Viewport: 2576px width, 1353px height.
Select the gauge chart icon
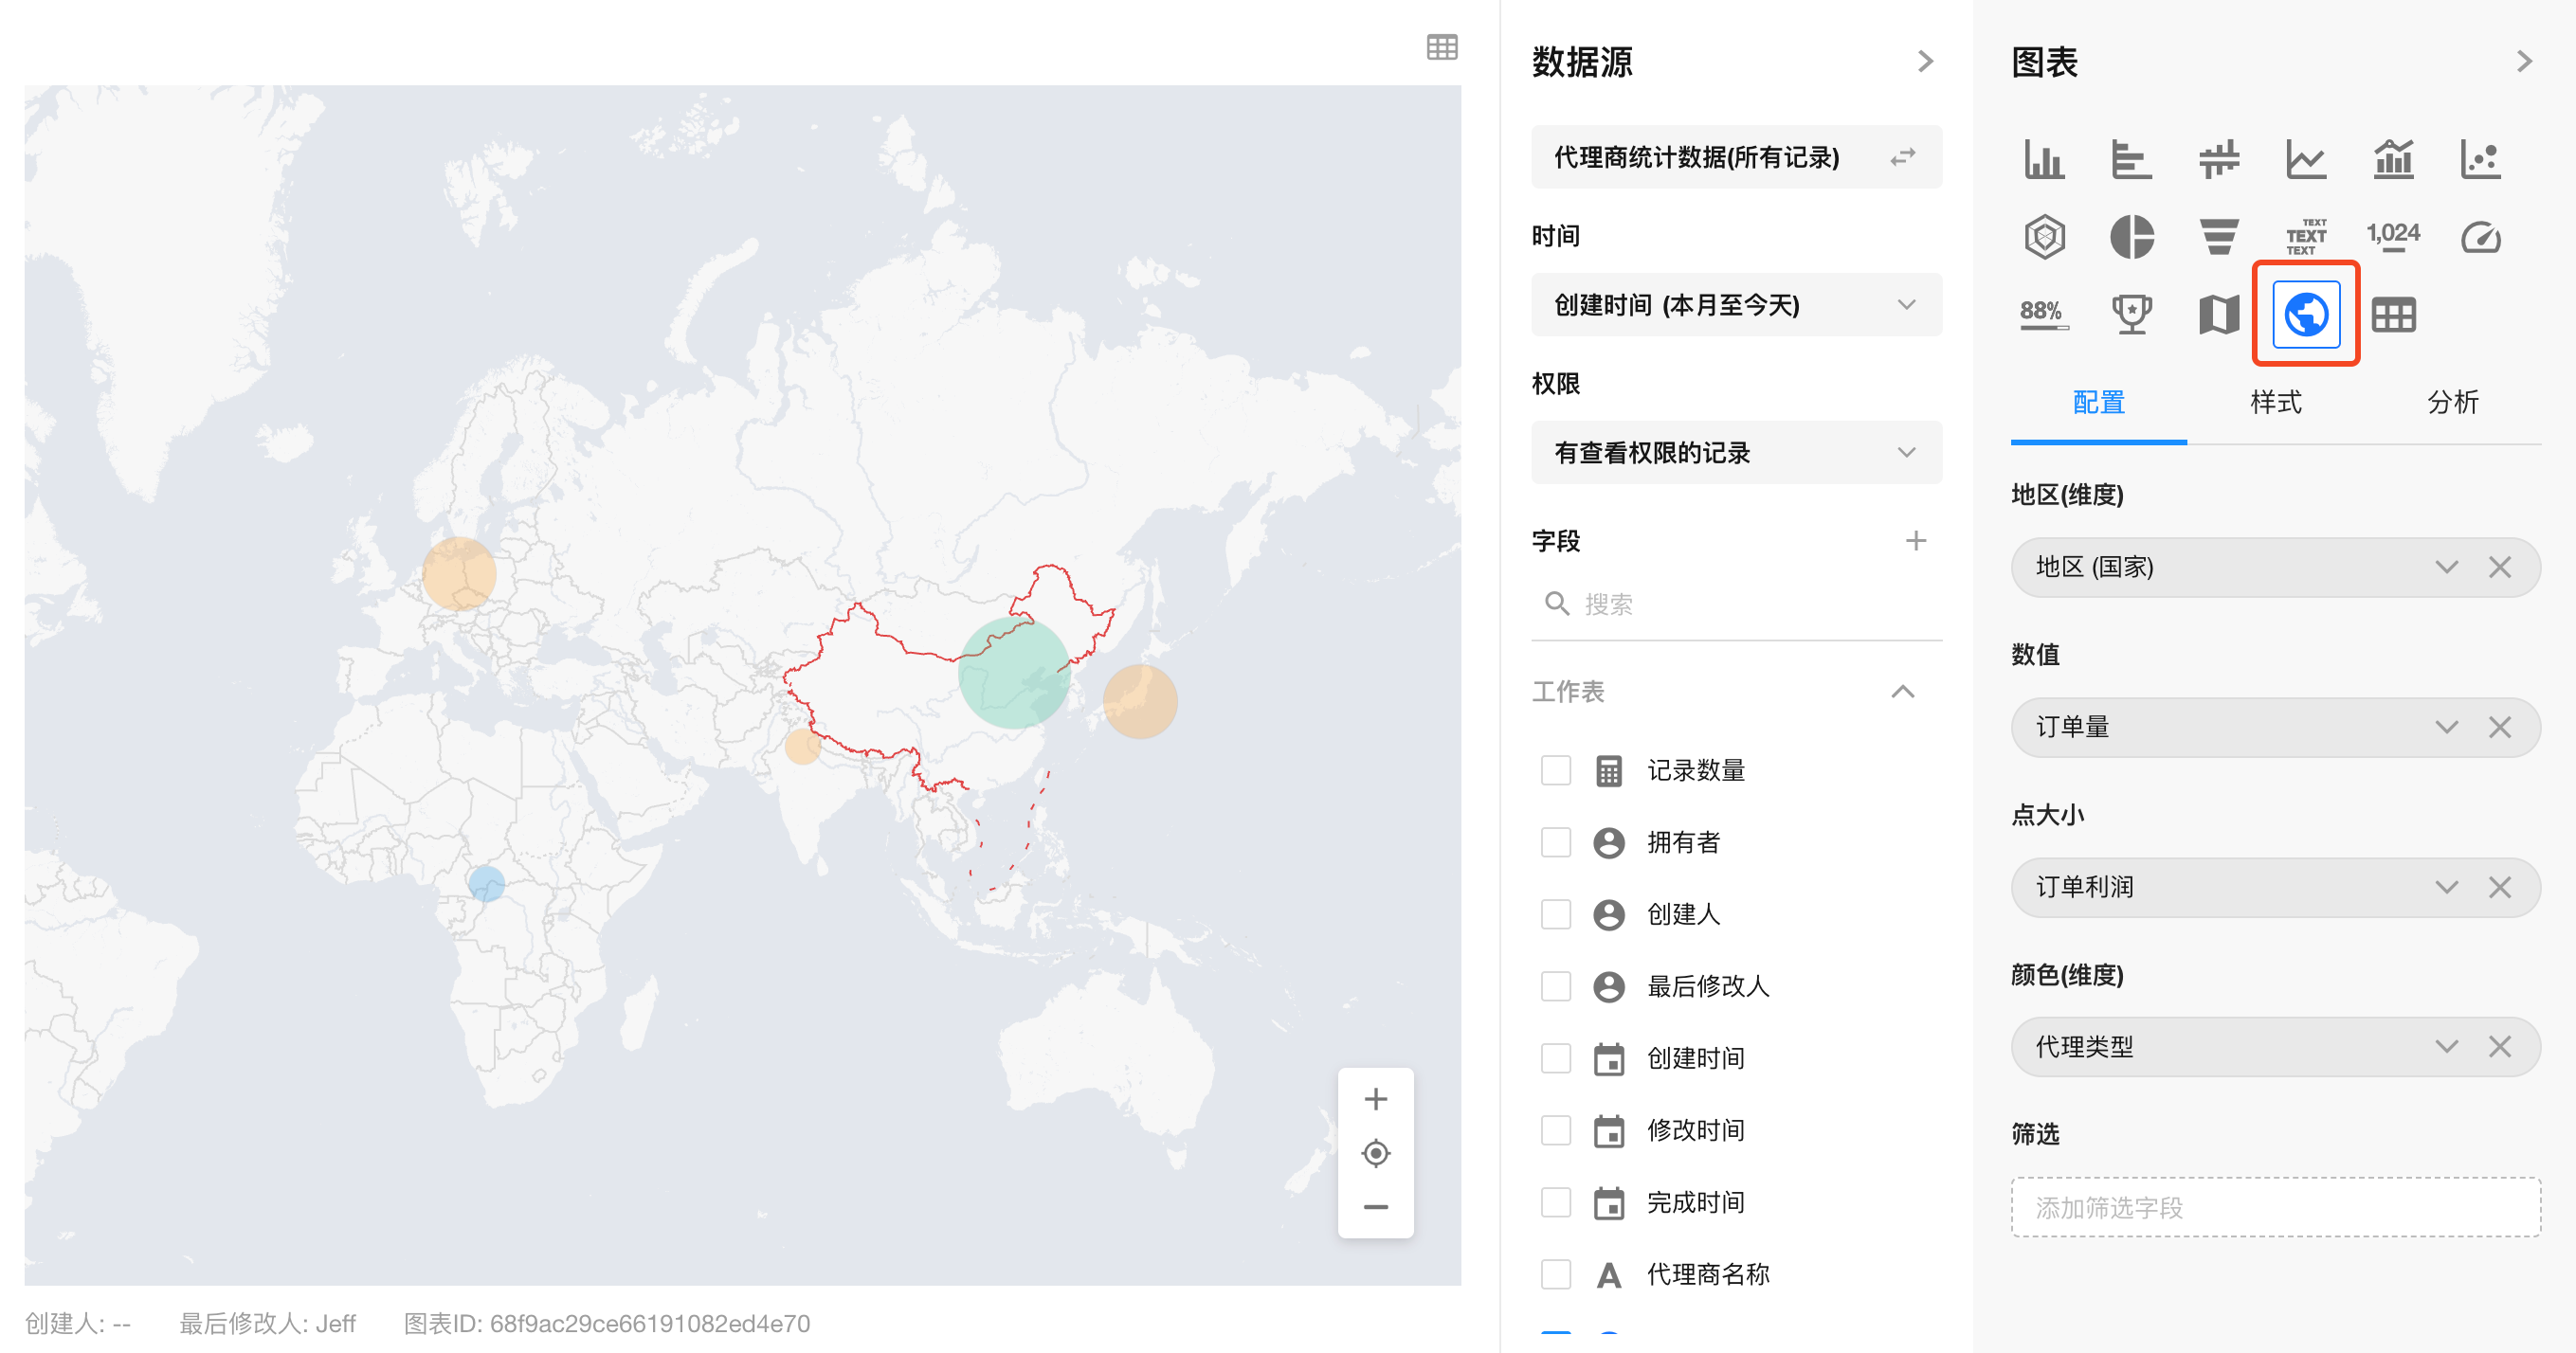pos(2480,237)
